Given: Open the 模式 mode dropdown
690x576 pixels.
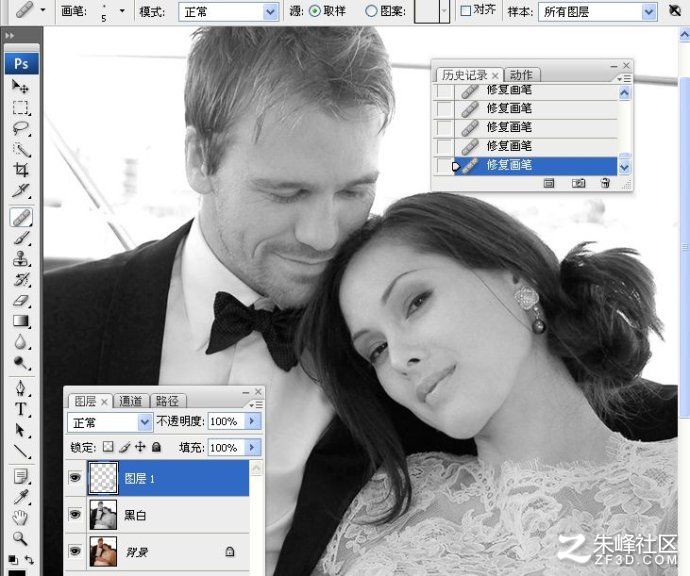Looking at the screenshot, I should (271, 12).
